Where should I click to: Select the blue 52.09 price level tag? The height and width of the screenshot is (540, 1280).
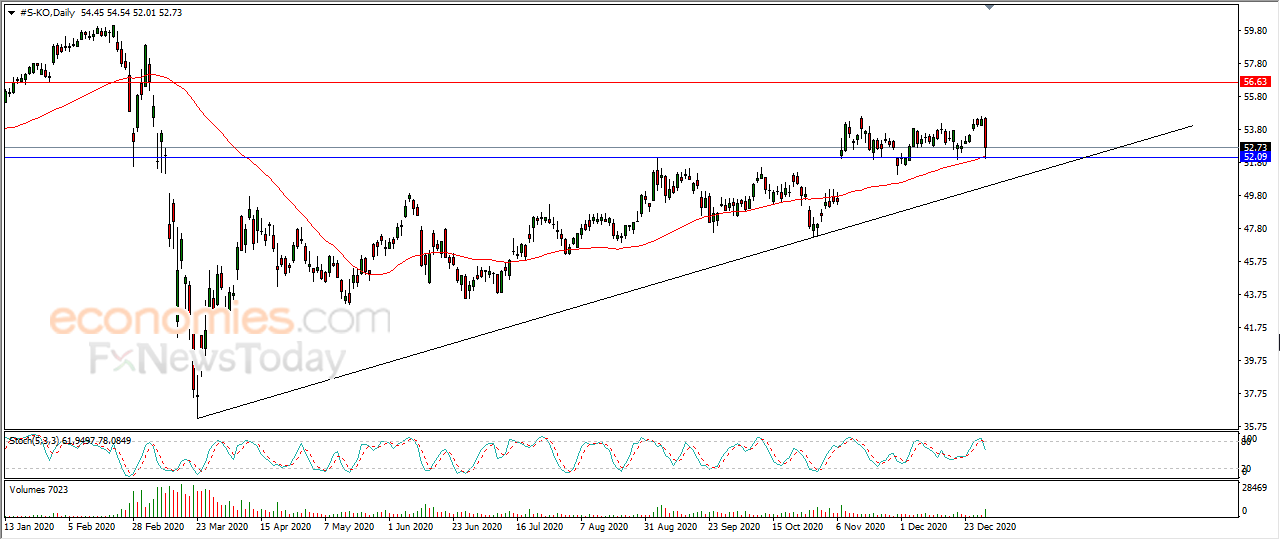point(1255,157)
